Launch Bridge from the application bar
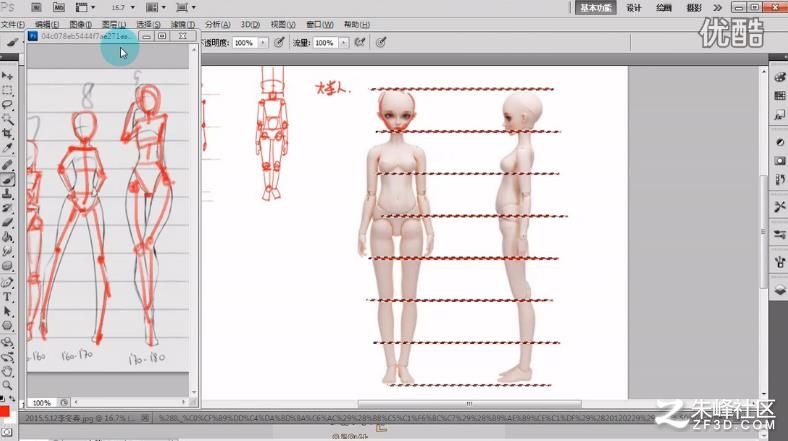Image resolution: width=788 pixels, height=441 pixels. point(36,8)
